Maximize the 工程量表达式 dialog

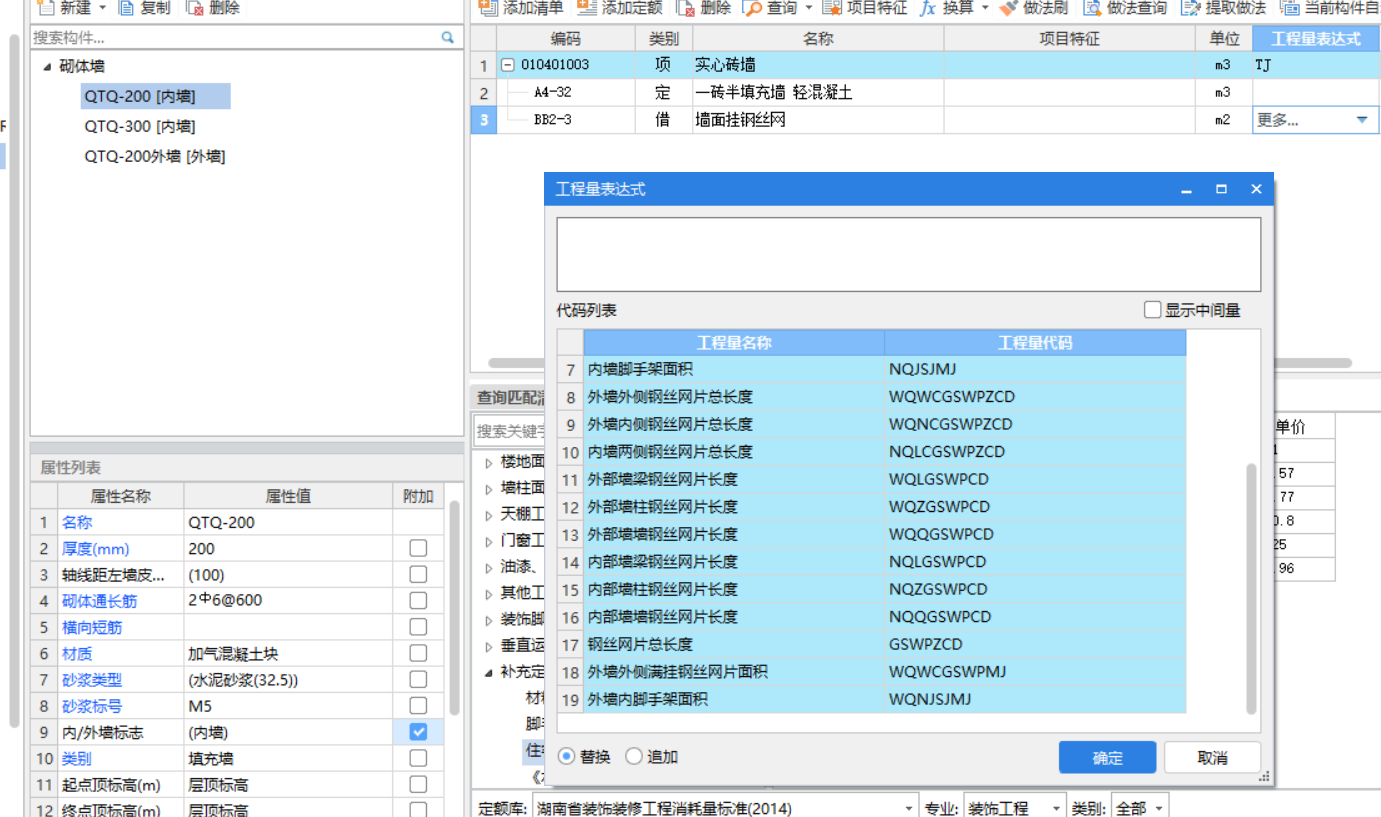coord(1221,189)
